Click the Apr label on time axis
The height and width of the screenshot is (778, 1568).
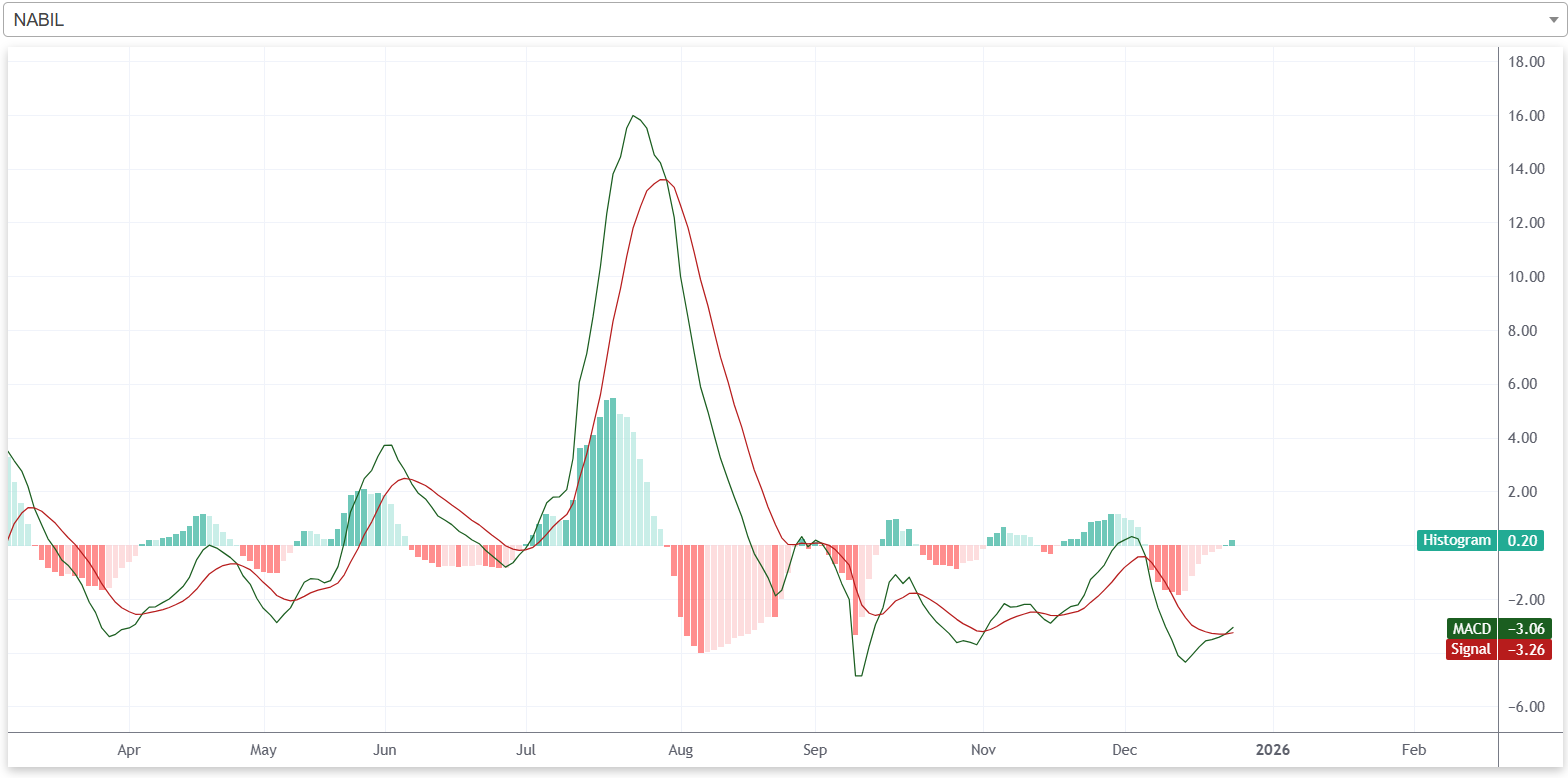(128, 749)
